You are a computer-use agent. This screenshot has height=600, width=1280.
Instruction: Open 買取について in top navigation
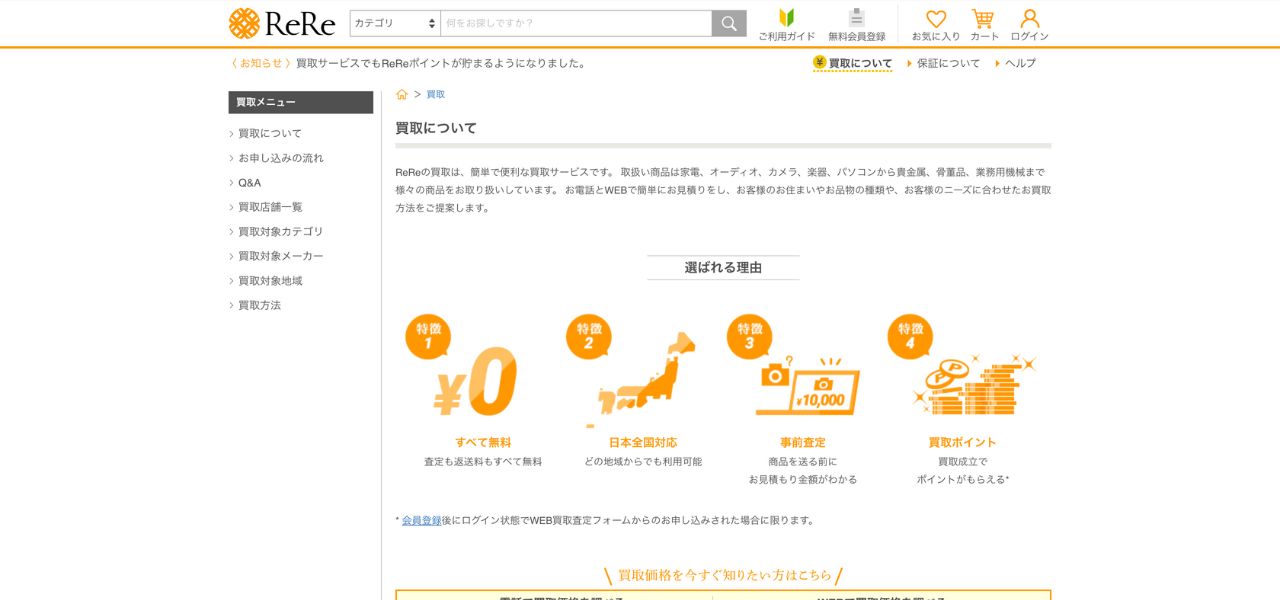click(860, 63)
